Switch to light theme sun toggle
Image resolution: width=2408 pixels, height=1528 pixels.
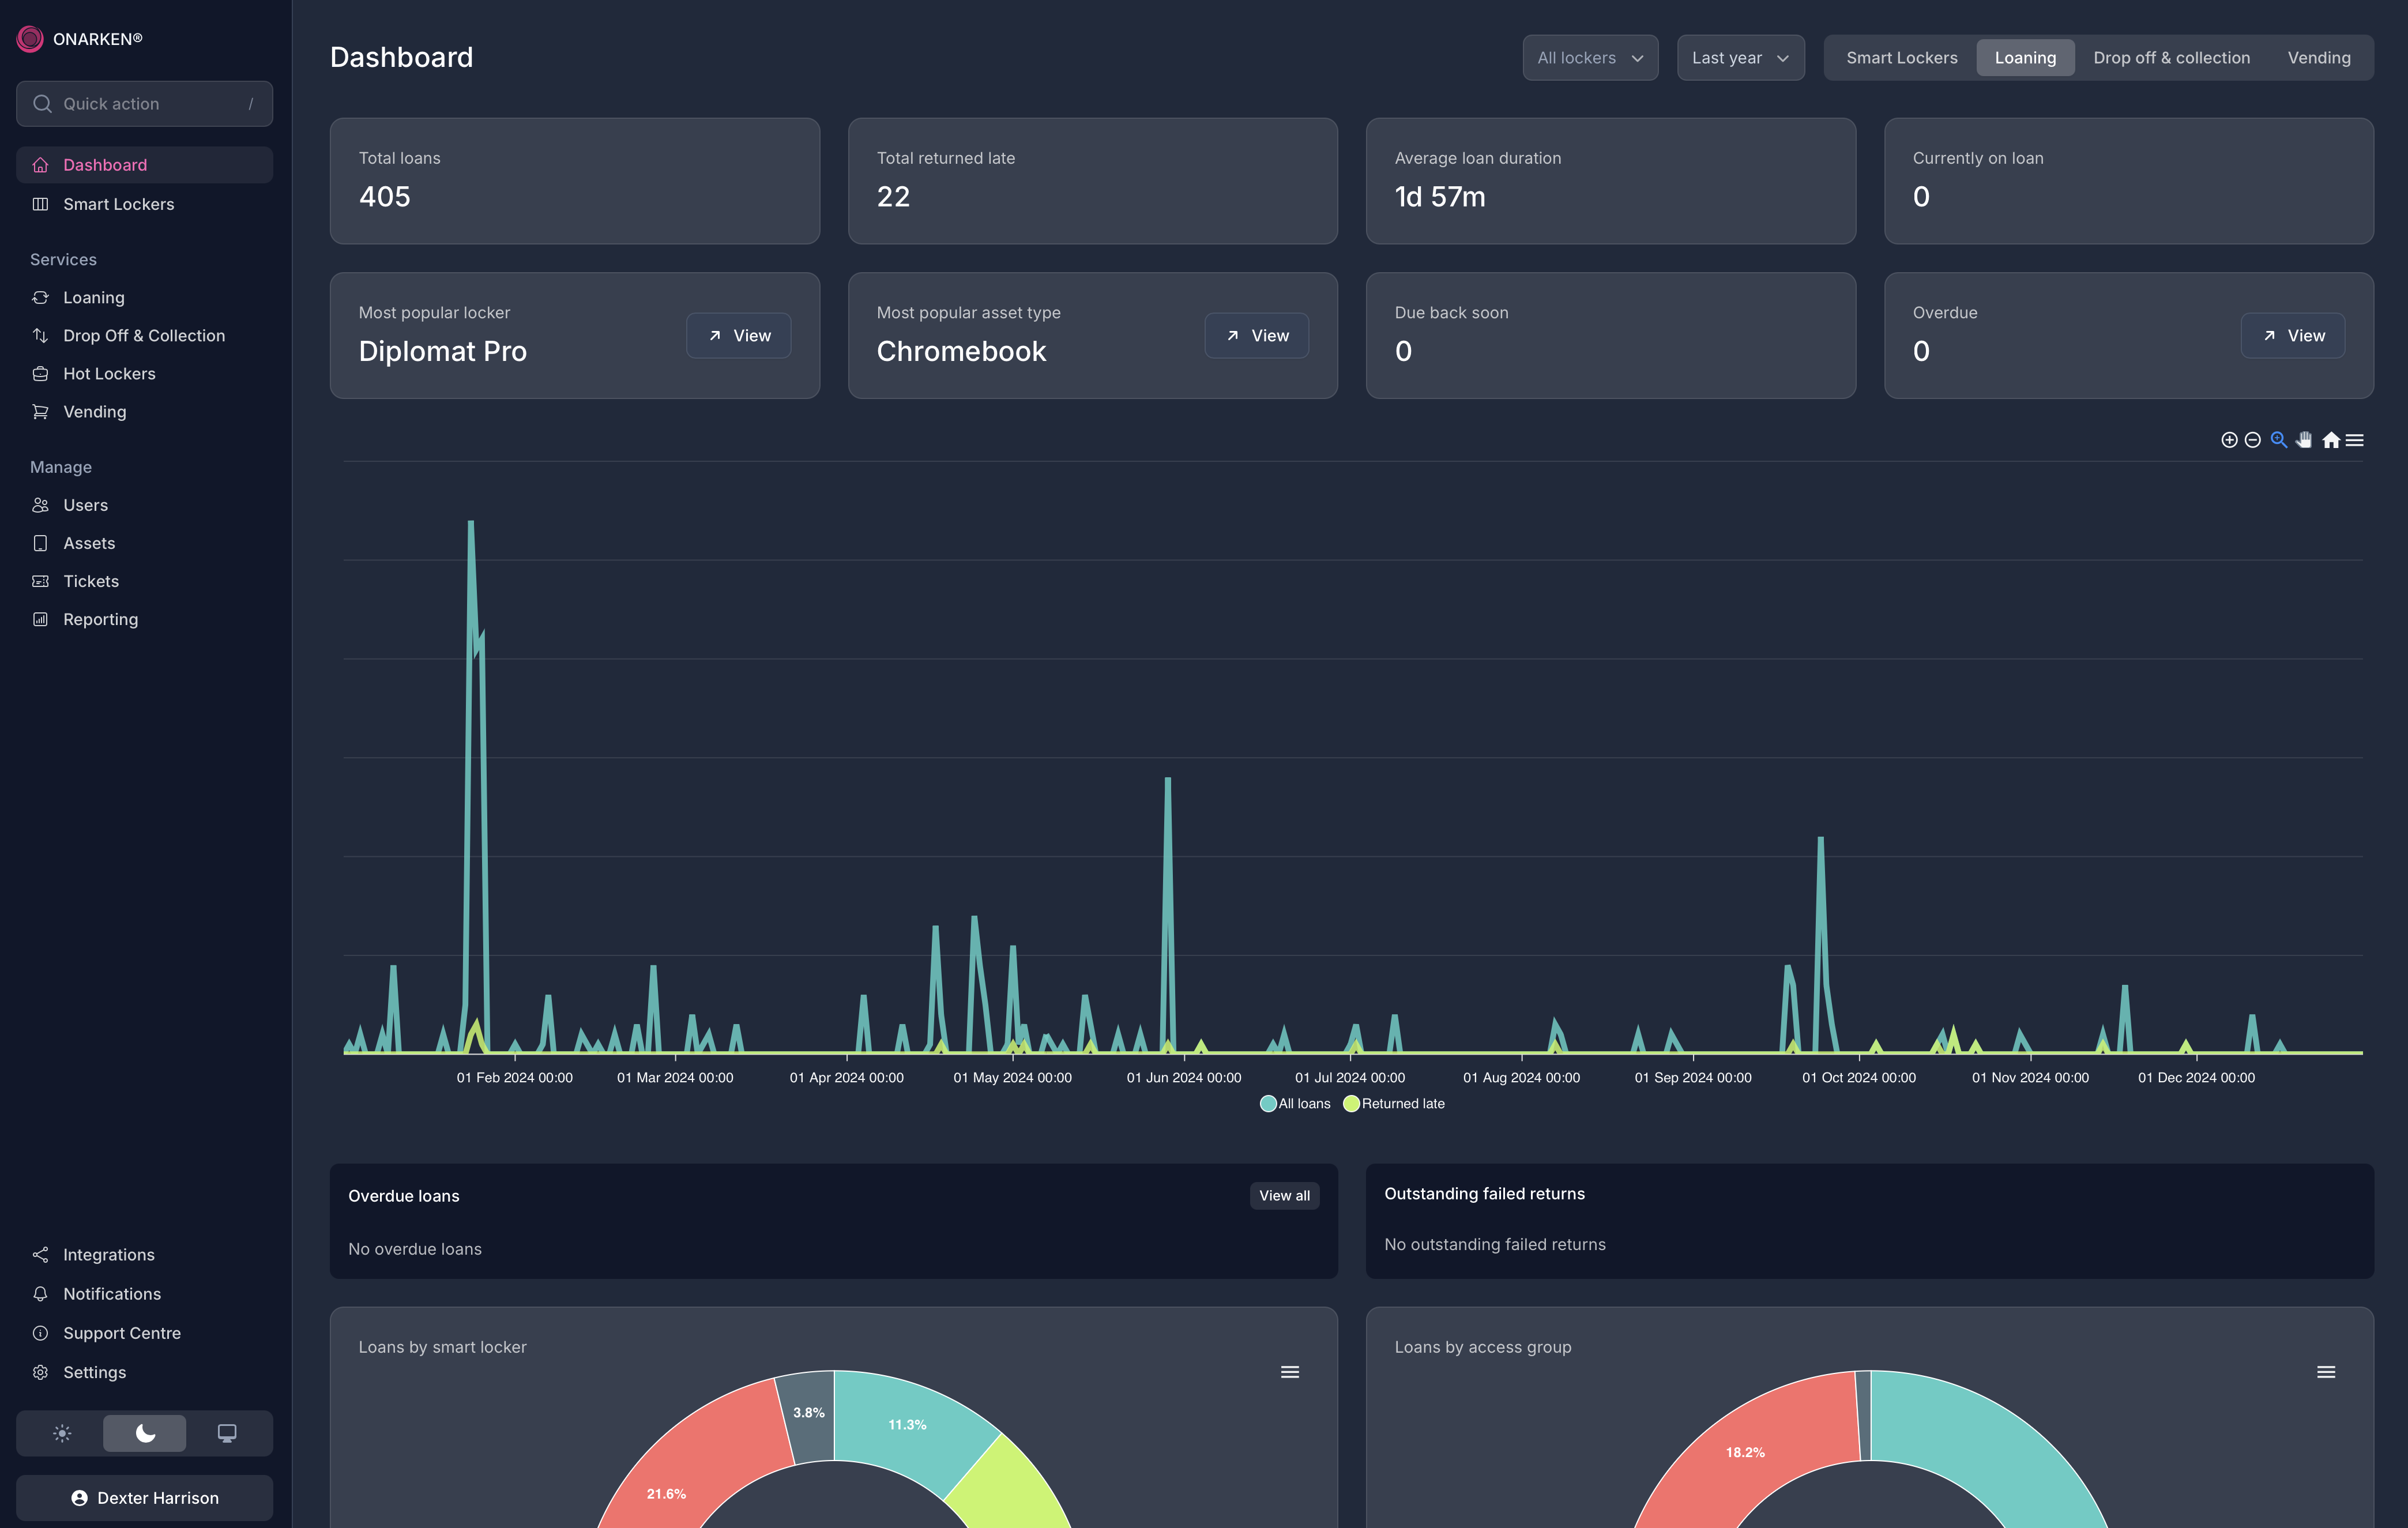[62, 1434]
